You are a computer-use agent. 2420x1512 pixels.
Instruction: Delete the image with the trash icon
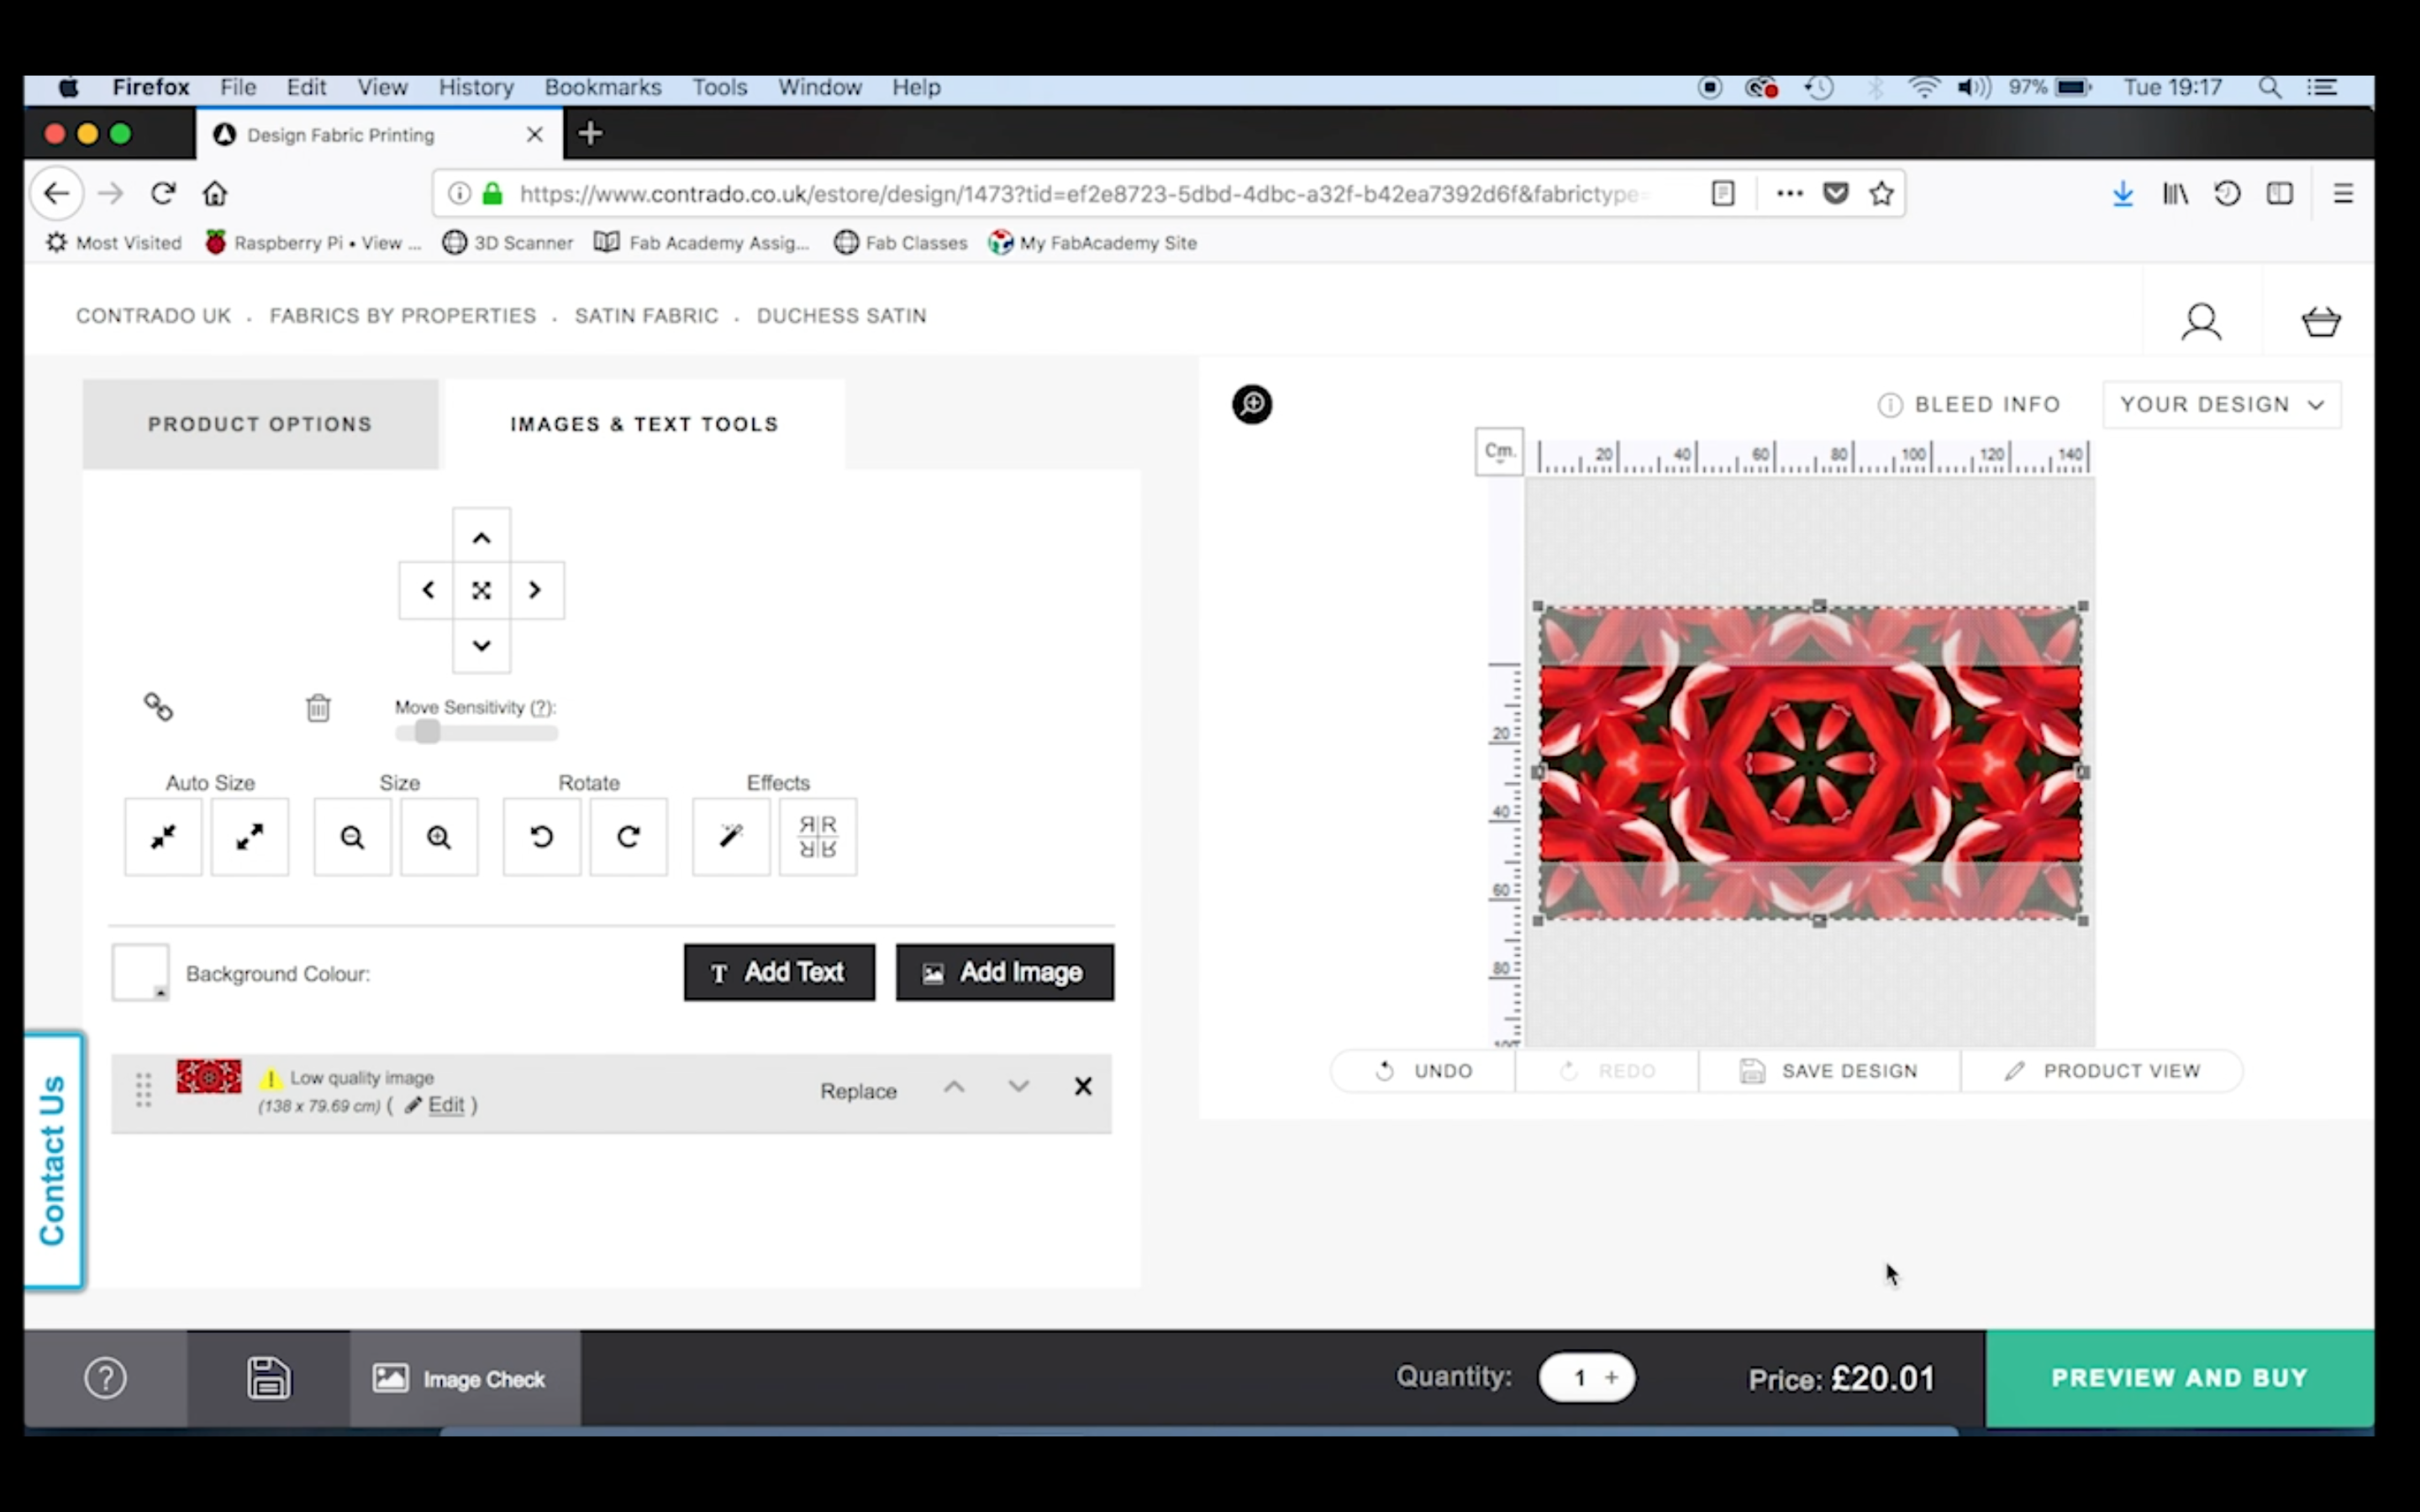tap(318, 708)
